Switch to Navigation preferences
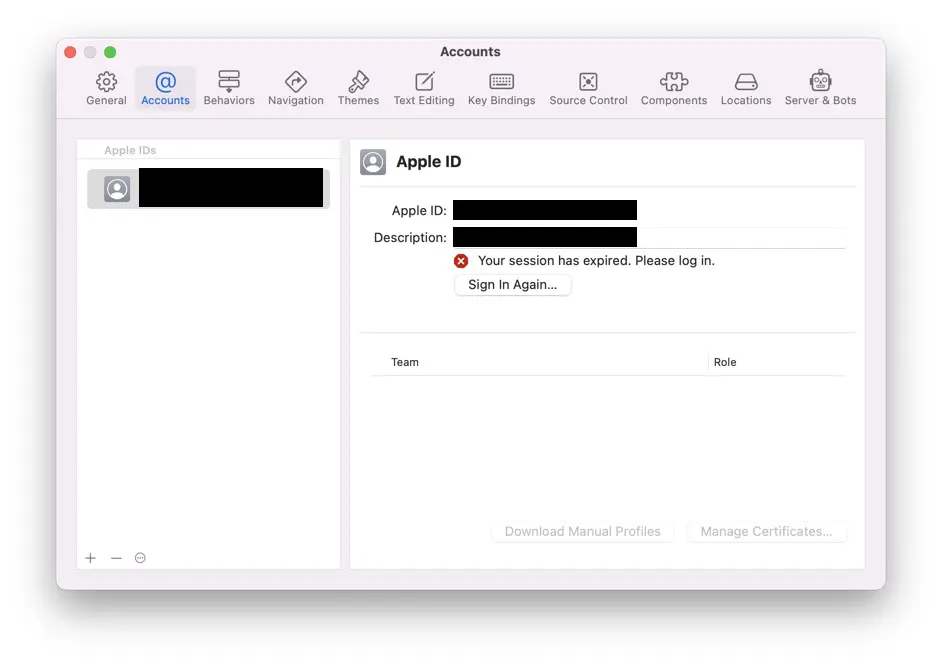The width and height of the screenshot is (942, 664). pos(295,88)
